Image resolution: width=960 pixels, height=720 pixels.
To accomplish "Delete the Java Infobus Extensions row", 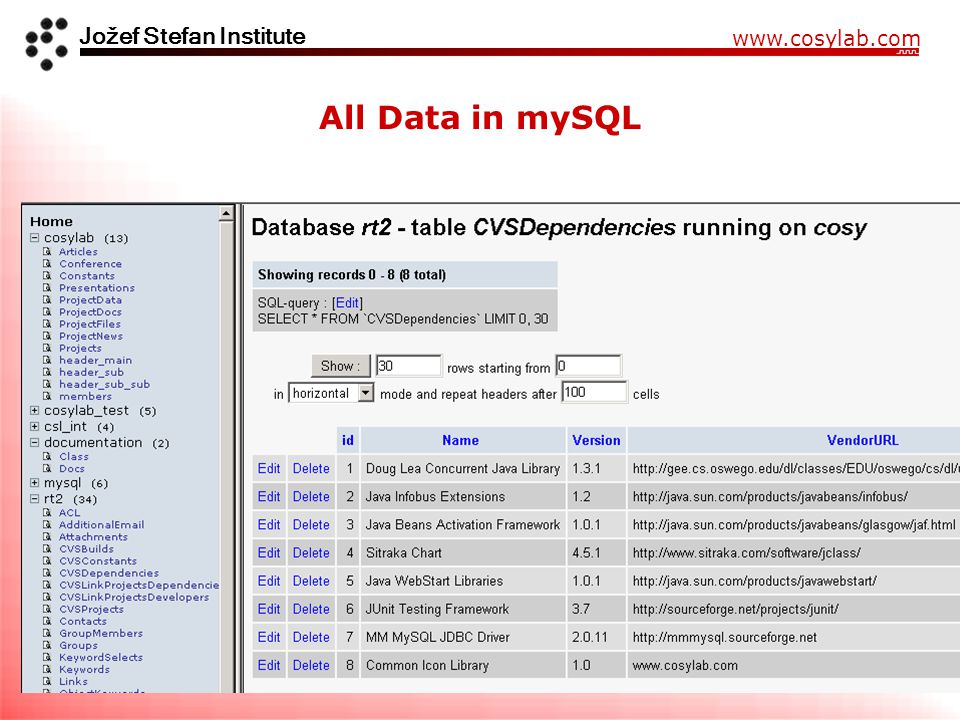I will (x=311, y=497).
